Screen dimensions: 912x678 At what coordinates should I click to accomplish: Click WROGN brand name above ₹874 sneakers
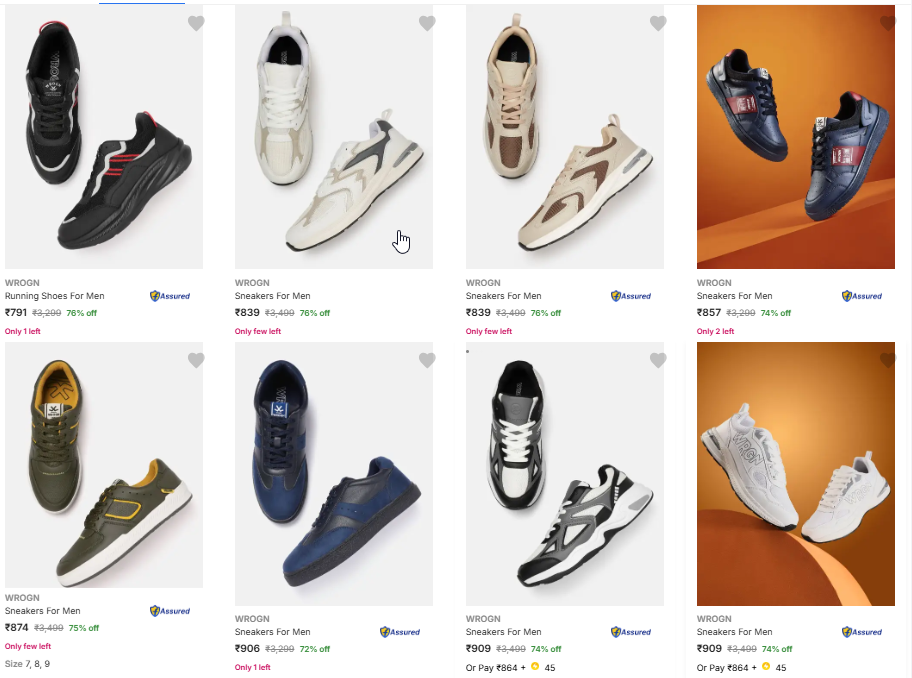click(23, 598)
